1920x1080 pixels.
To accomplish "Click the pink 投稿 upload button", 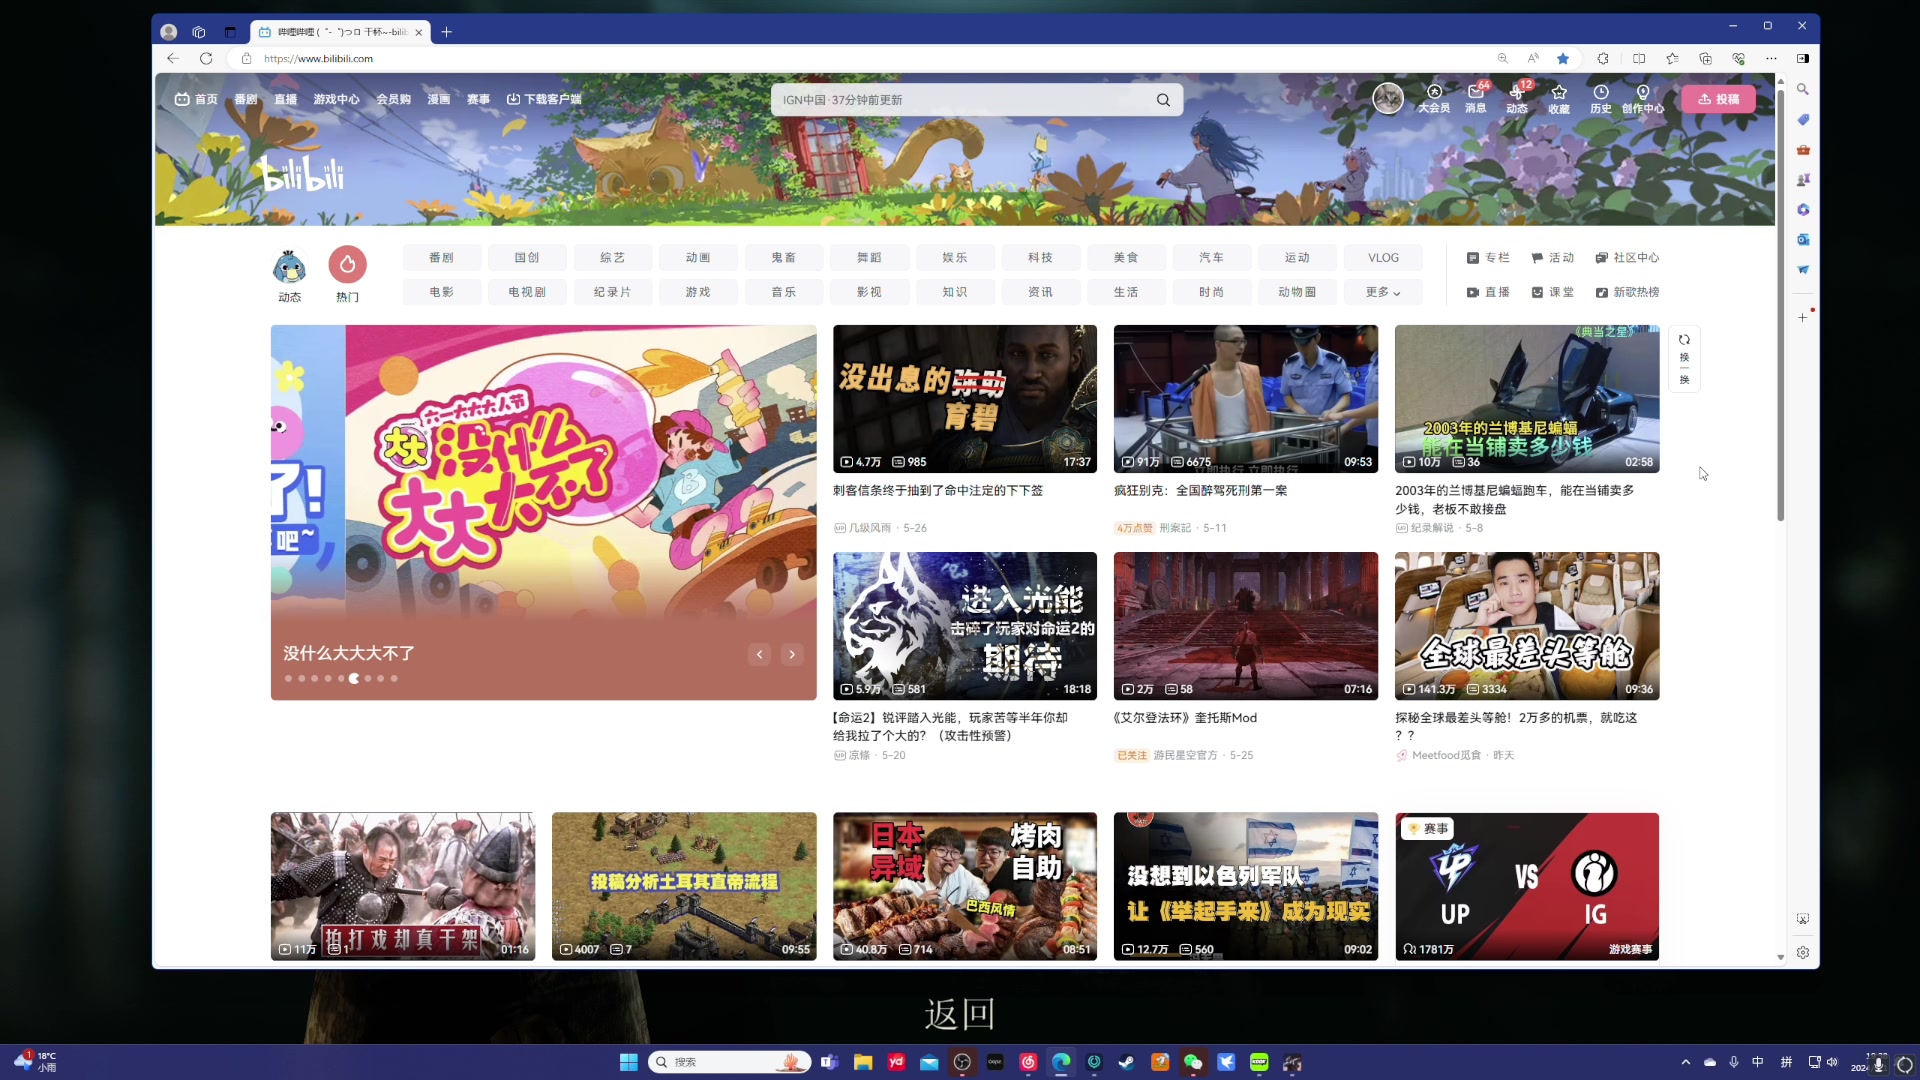I will point(1718,99).
